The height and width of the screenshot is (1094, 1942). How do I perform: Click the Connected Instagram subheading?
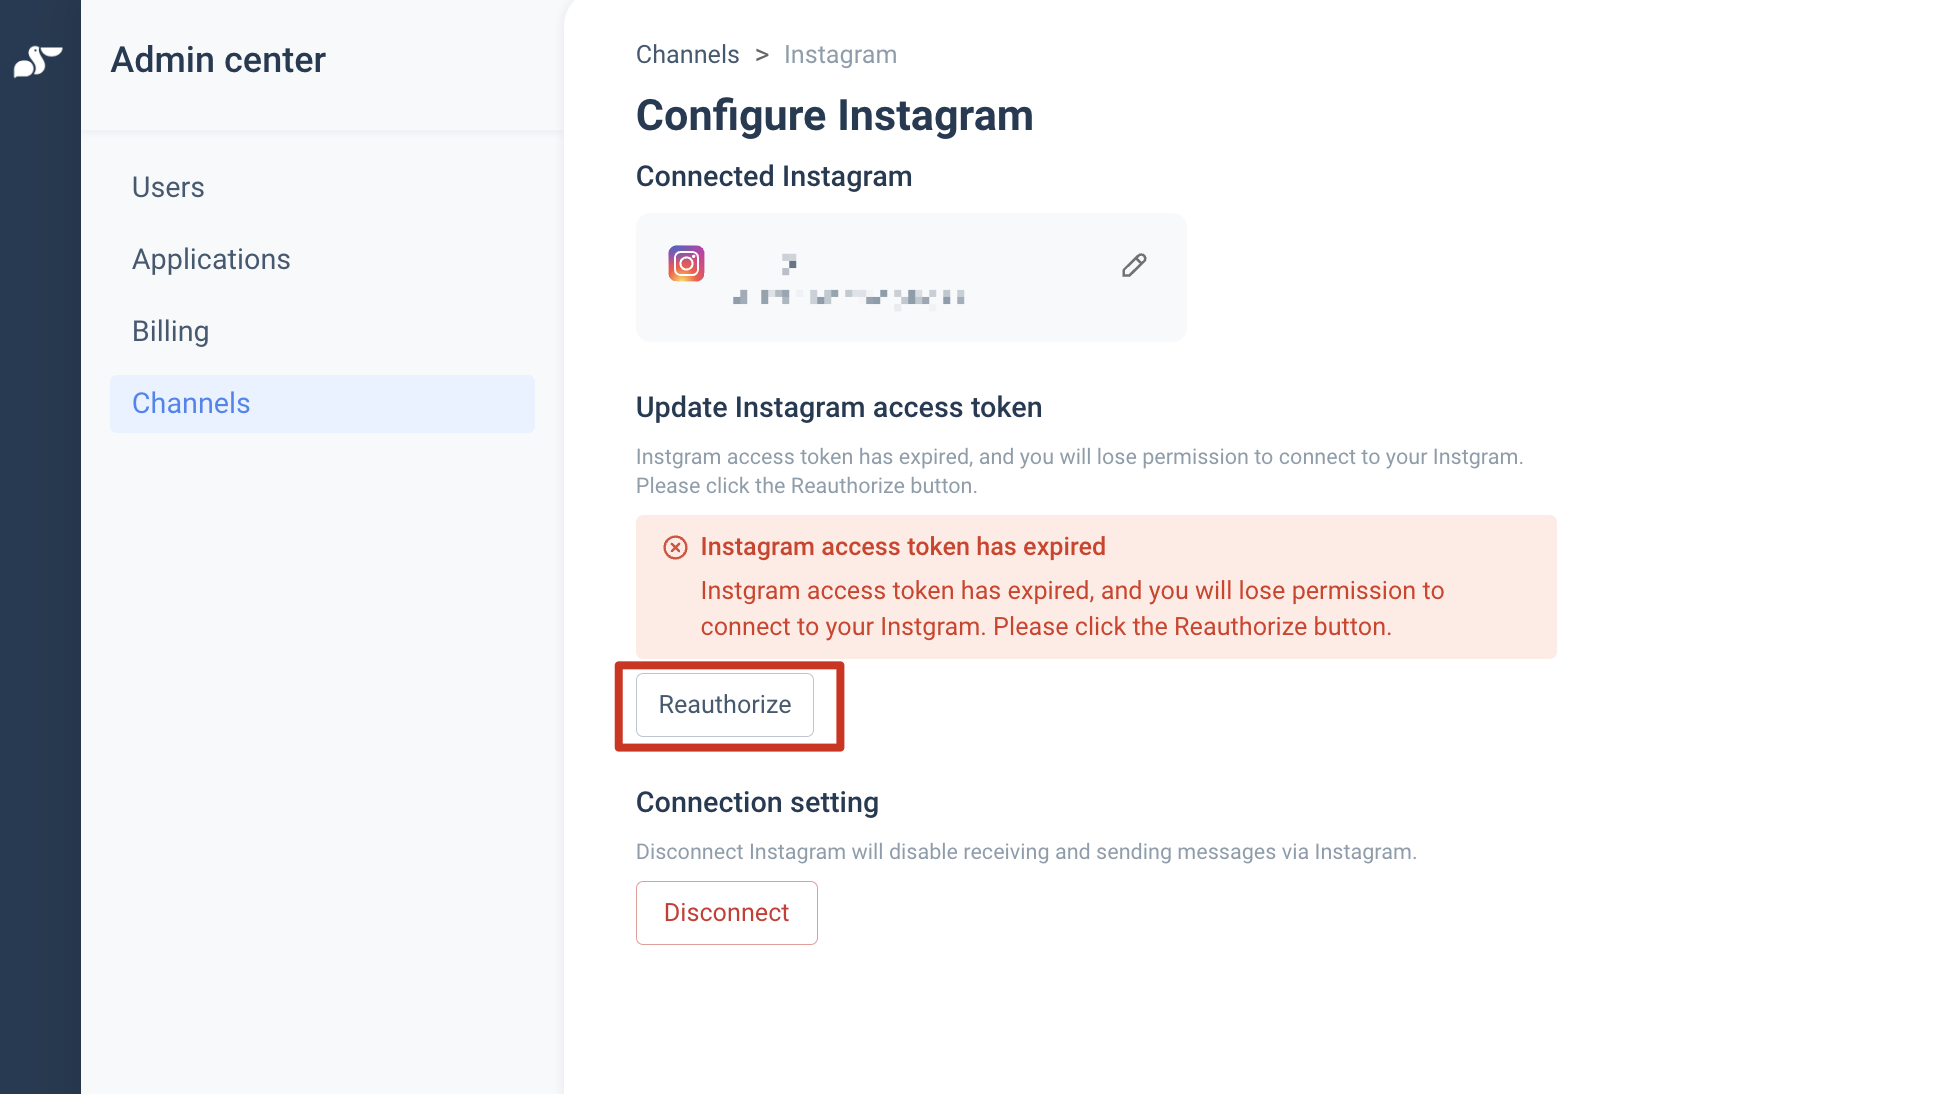pyautogui.click(x=774, y=176)
